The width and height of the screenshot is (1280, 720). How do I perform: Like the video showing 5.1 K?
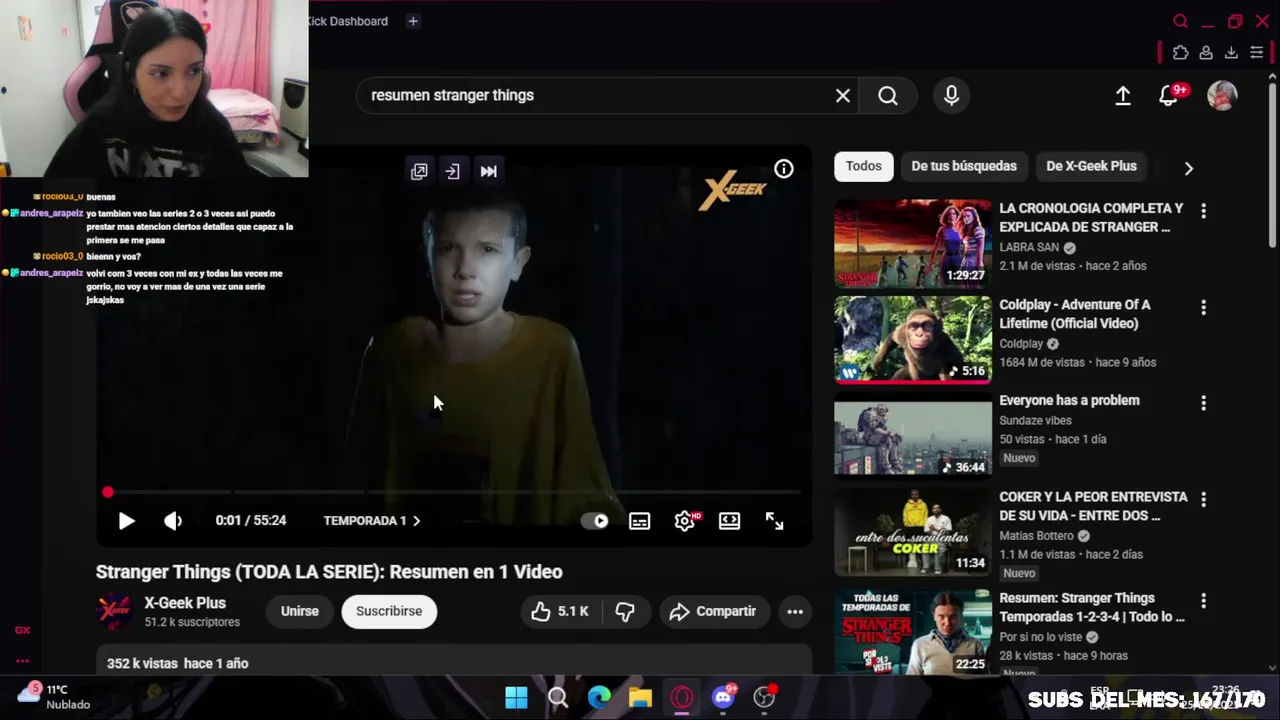click(560, 611)
